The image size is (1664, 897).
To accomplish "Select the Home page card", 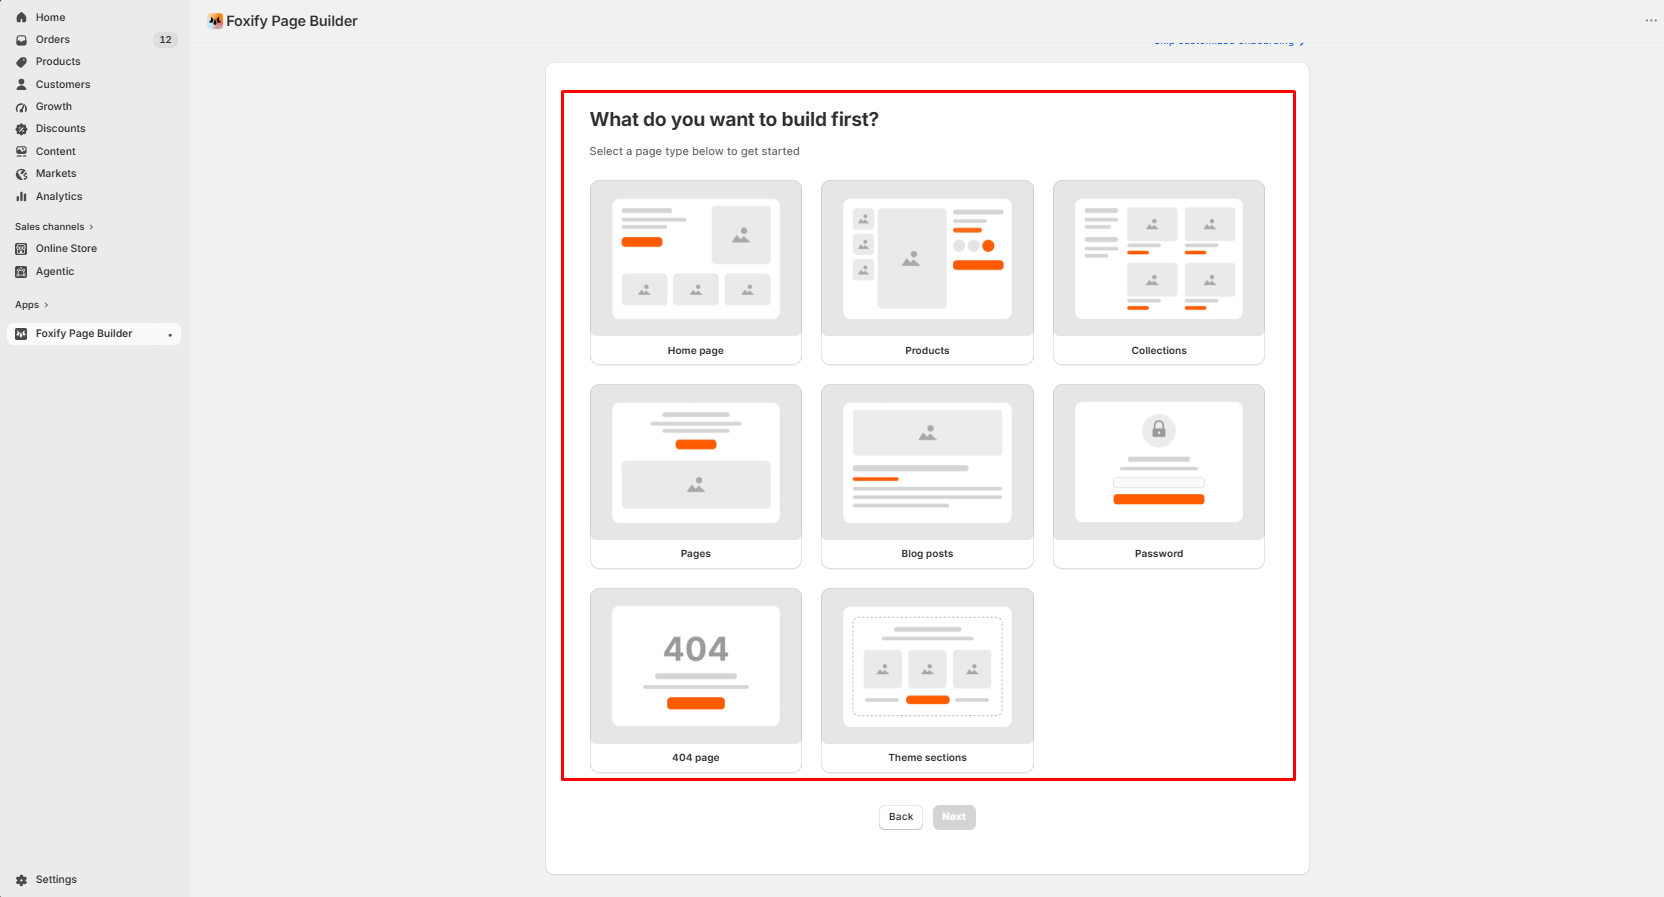I will pos(696,272).
